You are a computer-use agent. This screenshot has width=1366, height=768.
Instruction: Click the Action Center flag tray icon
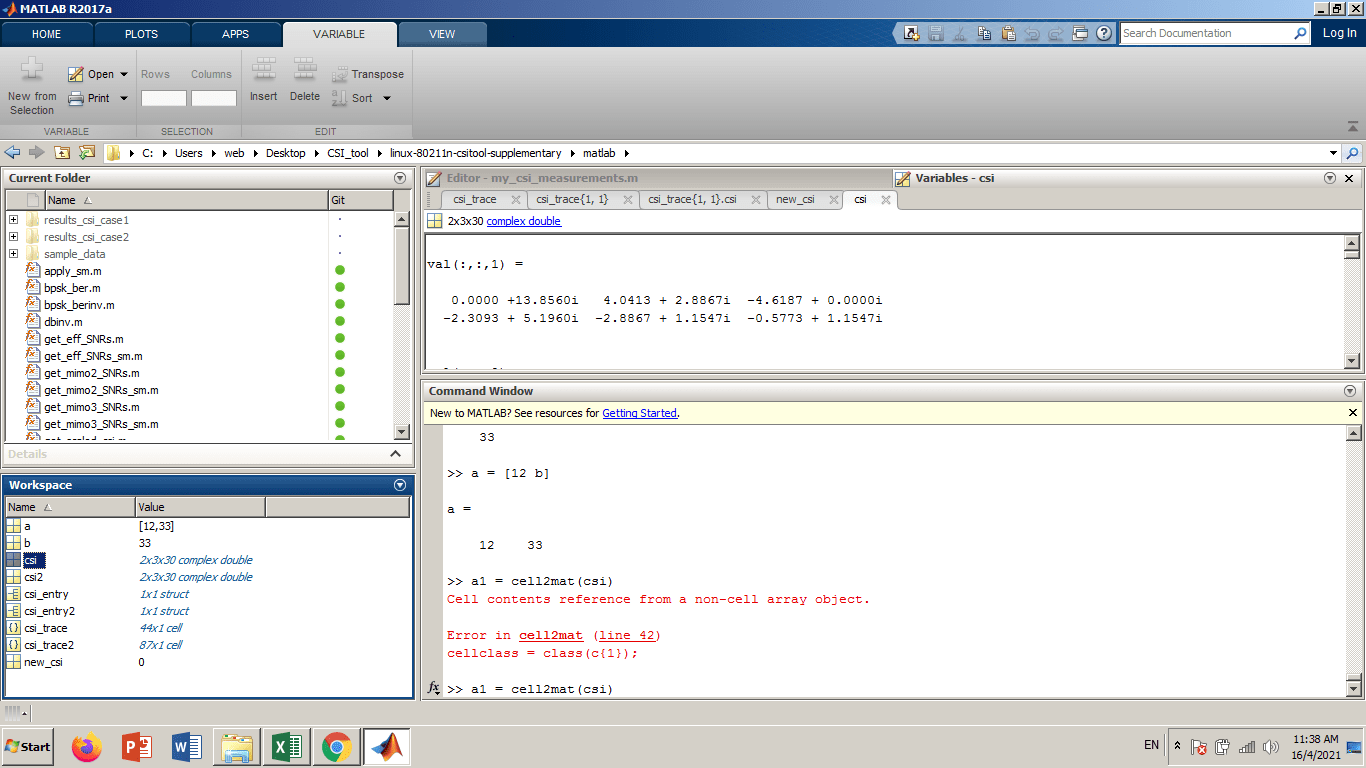[1199, 747]
